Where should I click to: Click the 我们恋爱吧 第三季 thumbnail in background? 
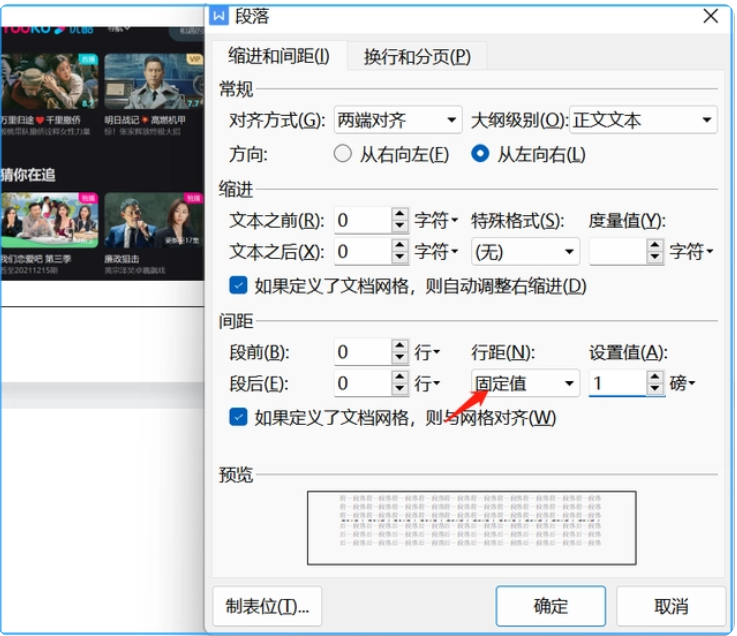point(49,220)
